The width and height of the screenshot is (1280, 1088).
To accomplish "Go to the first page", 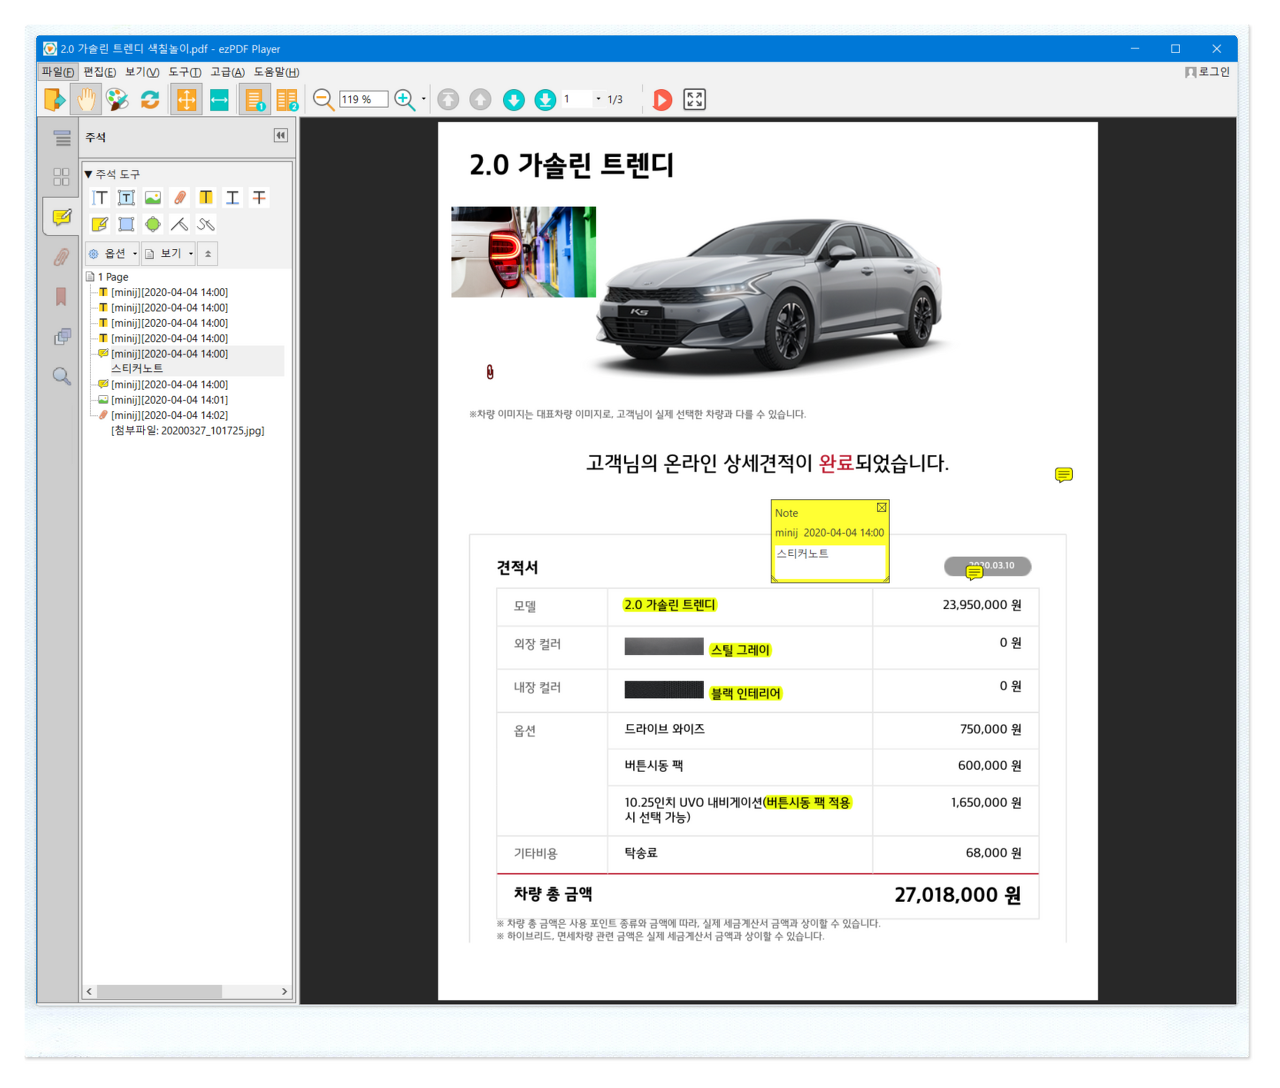I will click(449, 99).
